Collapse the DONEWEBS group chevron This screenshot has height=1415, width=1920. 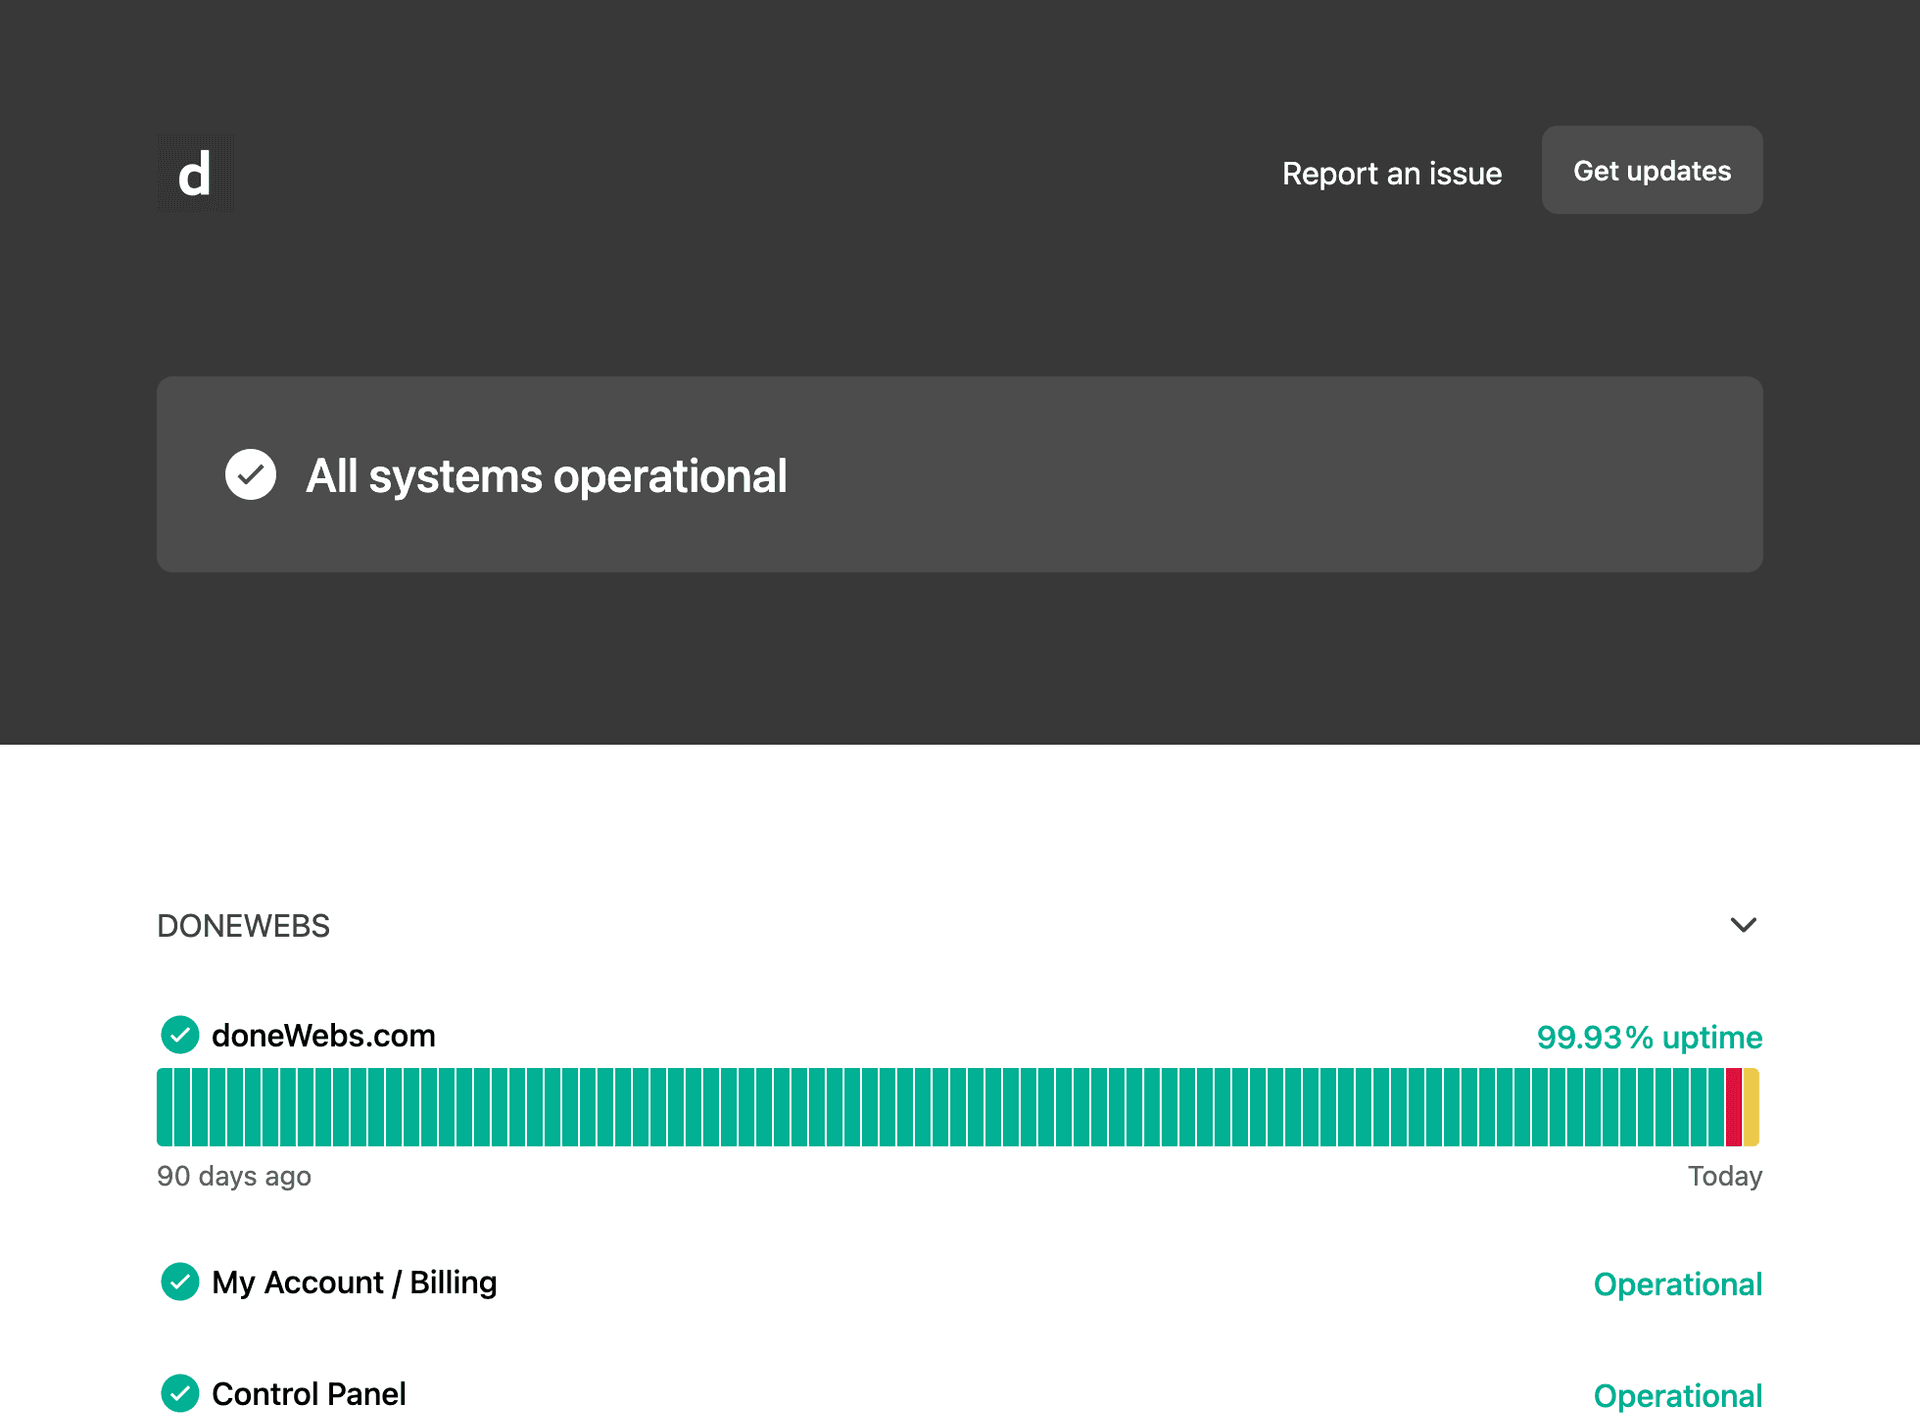click(x=1742, y=925)
